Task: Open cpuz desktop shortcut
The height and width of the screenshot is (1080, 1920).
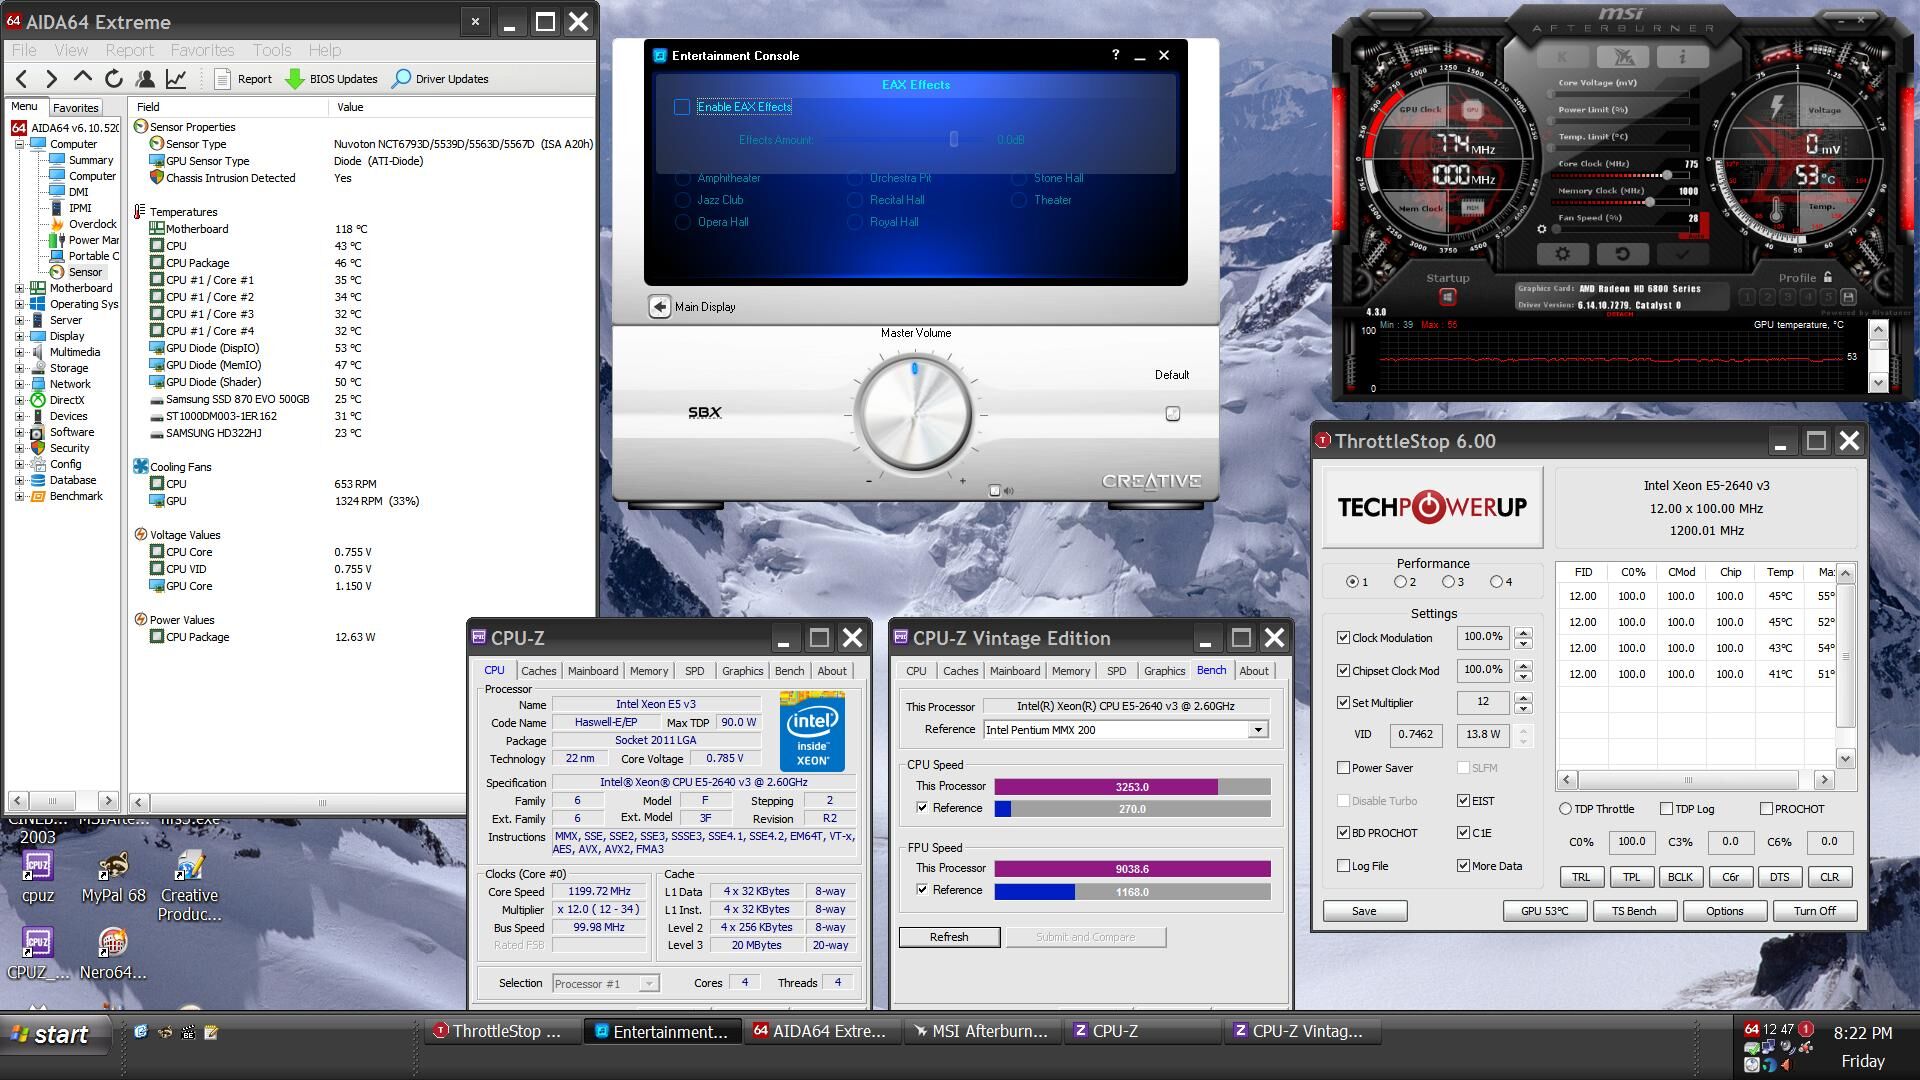Action: (x=38, y=876)
